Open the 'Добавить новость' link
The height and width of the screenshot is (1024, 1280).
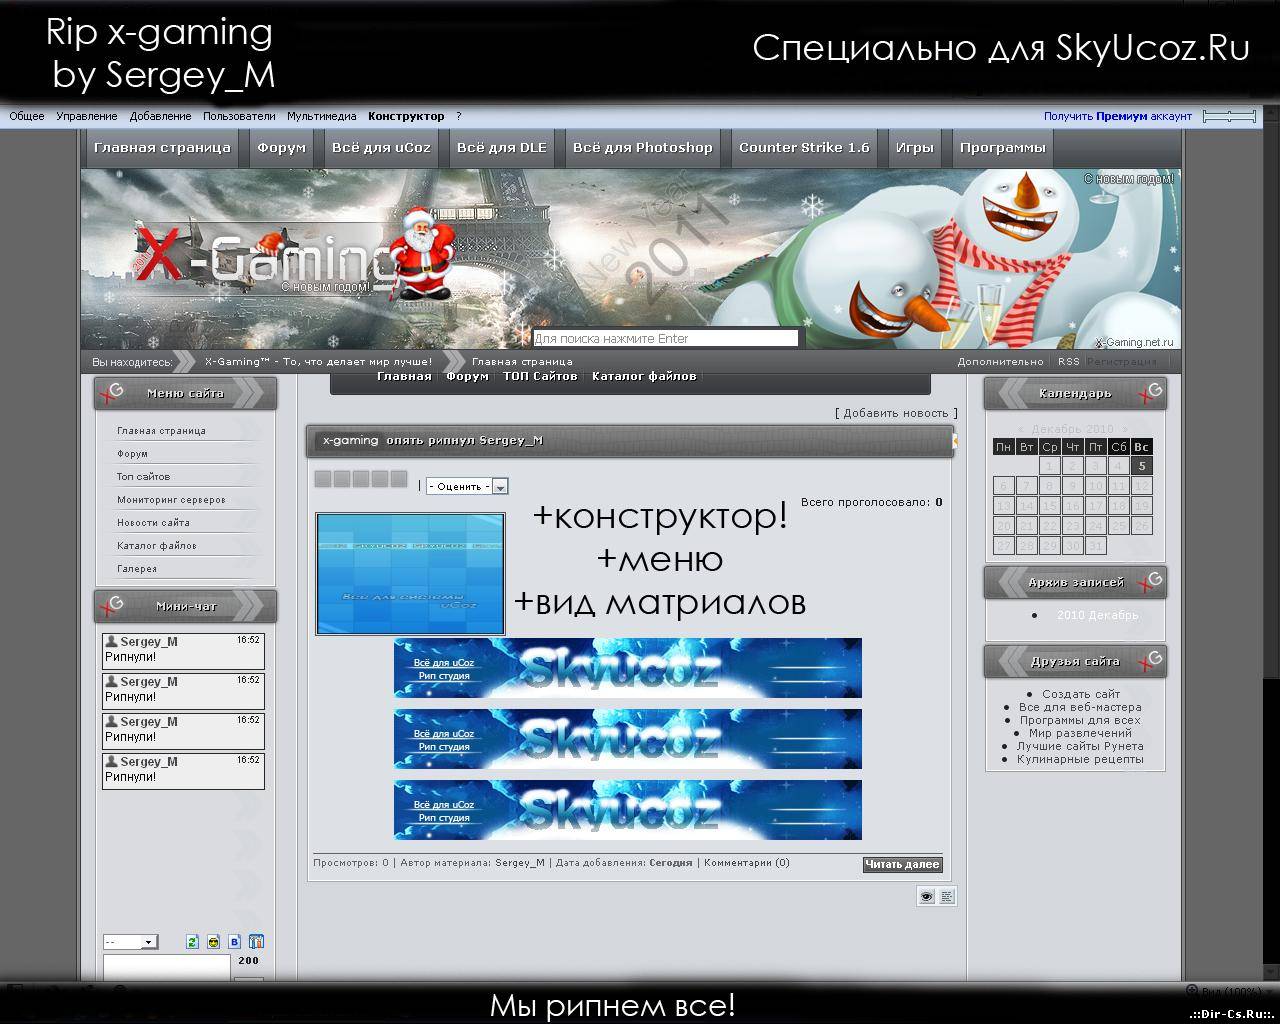pyautogui.click(x=897, y=411)
